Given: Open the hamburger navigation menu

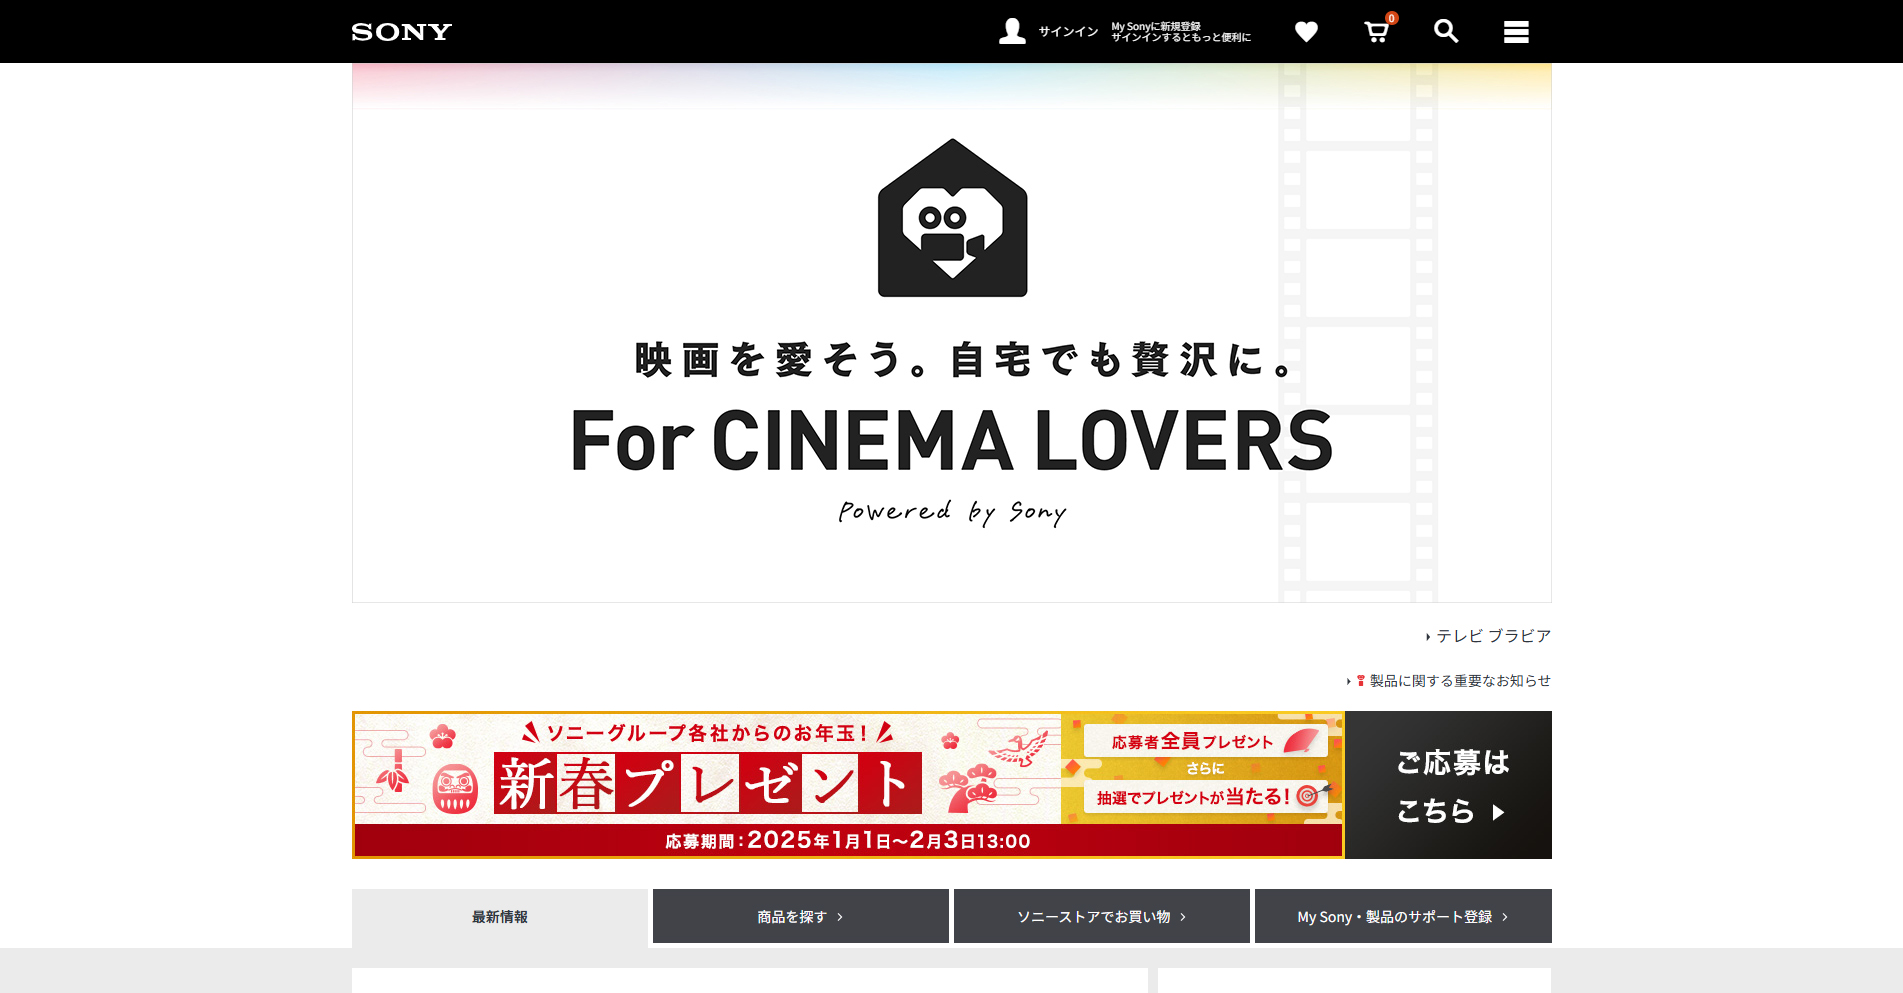Looking at the screenshot, I should (1516, 31).
